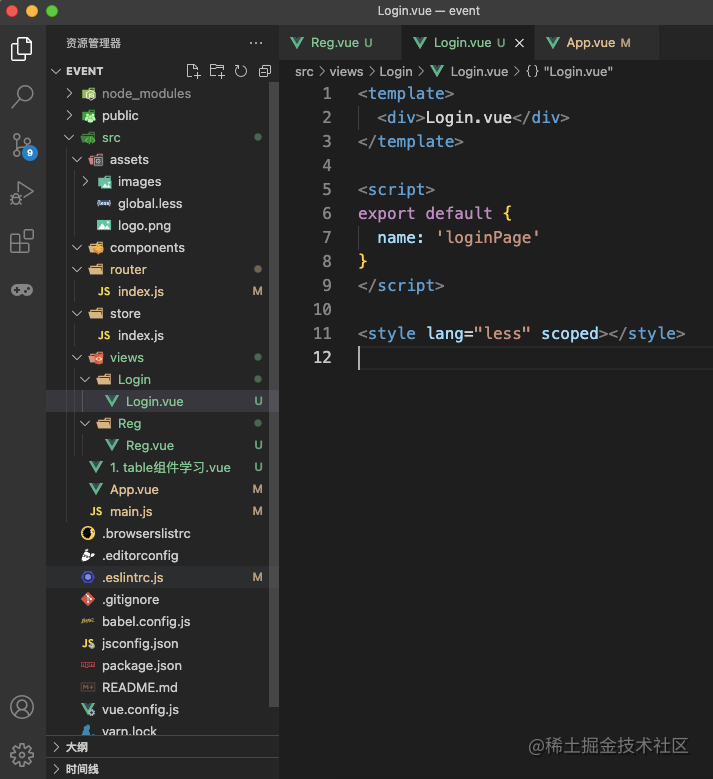The height and width of the screenshot is (779, 713).
Task: Open the 1. table组件学习.vue file
Action: click(162, 467)
